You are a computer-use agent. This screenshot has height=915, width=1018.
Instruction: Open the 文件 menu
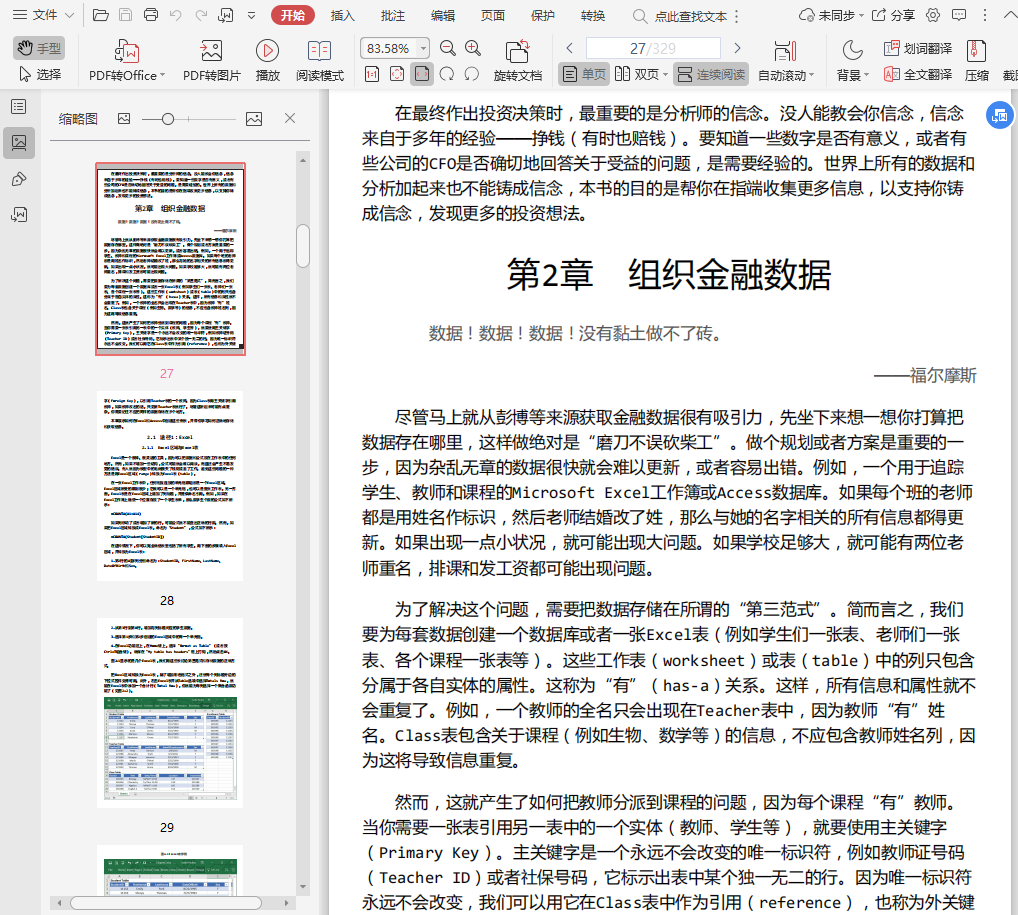pyautogui.click(x=43, y=15)
